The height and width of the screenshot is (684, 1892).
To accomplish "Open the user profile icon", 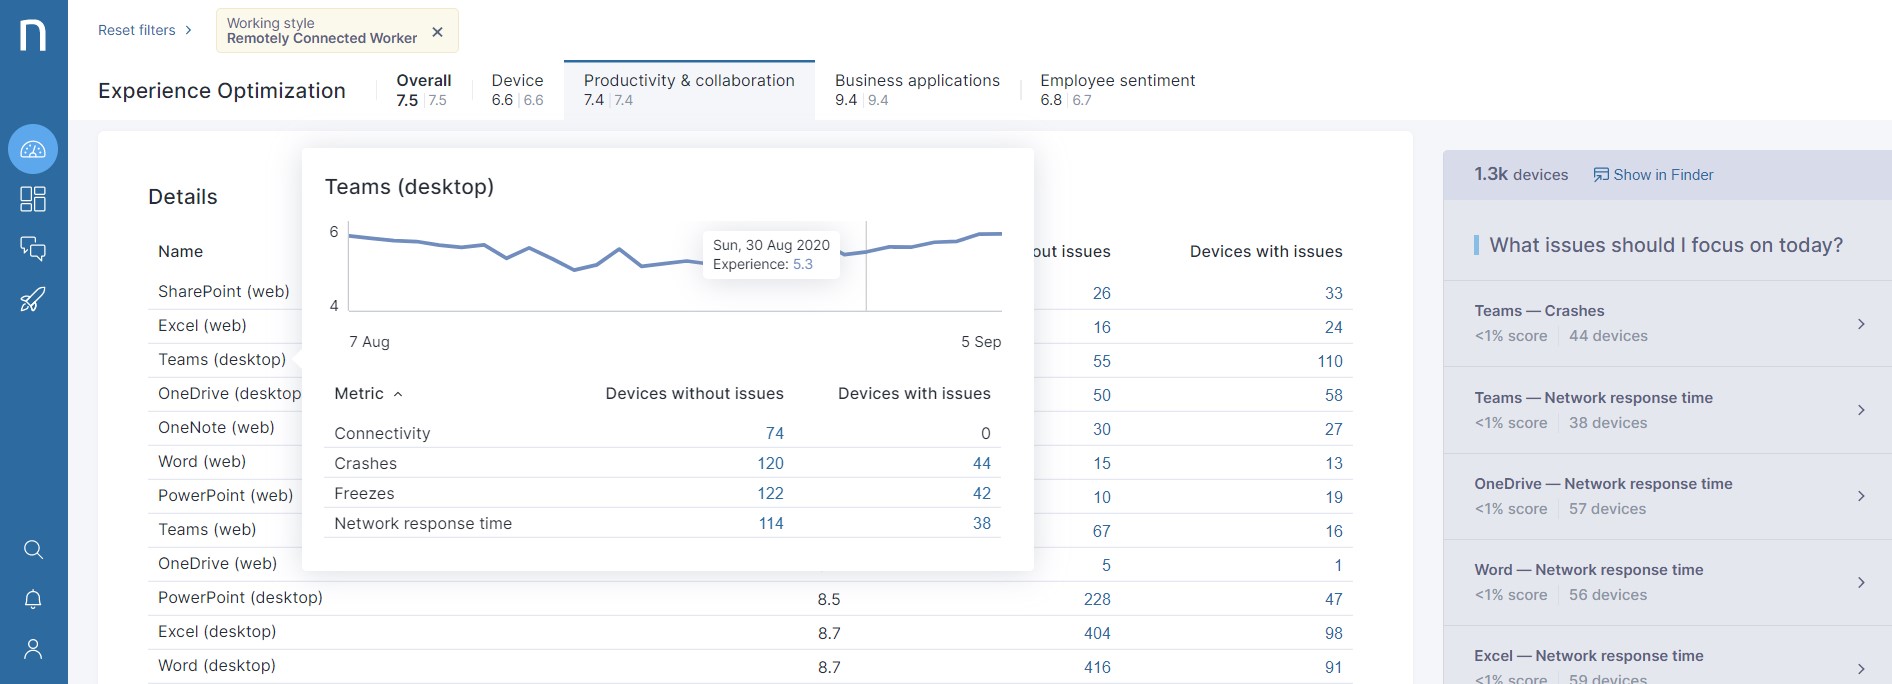I will [33, 649].
